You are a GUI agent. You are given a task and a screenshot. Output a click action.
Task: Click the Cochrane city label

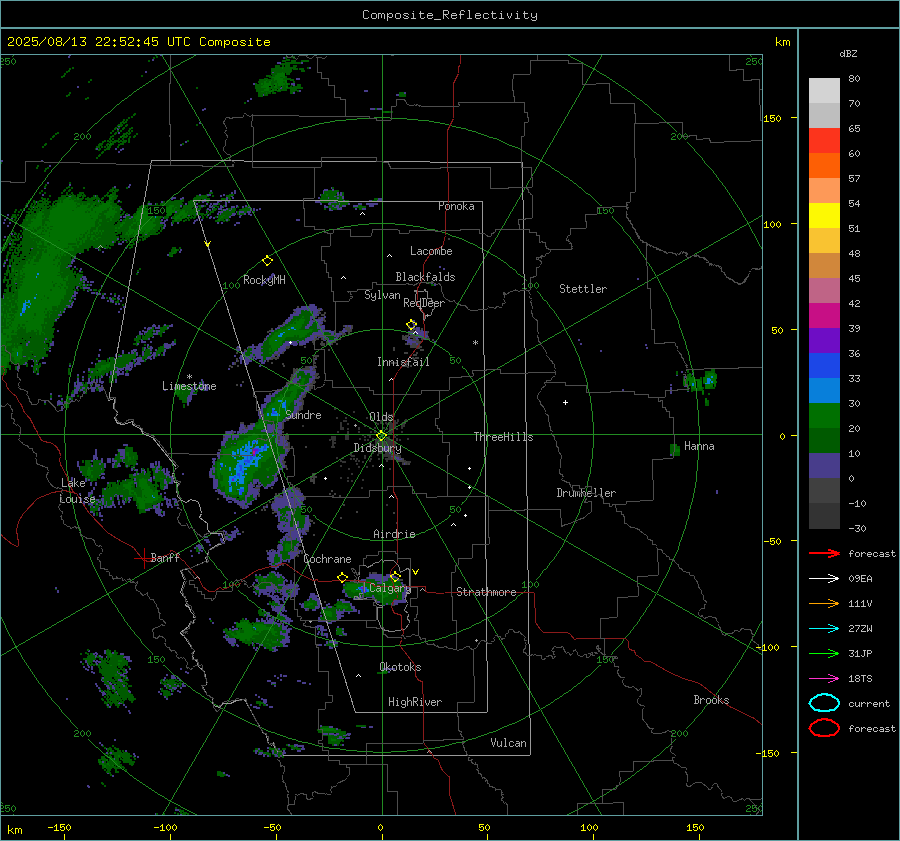[327, 559]
